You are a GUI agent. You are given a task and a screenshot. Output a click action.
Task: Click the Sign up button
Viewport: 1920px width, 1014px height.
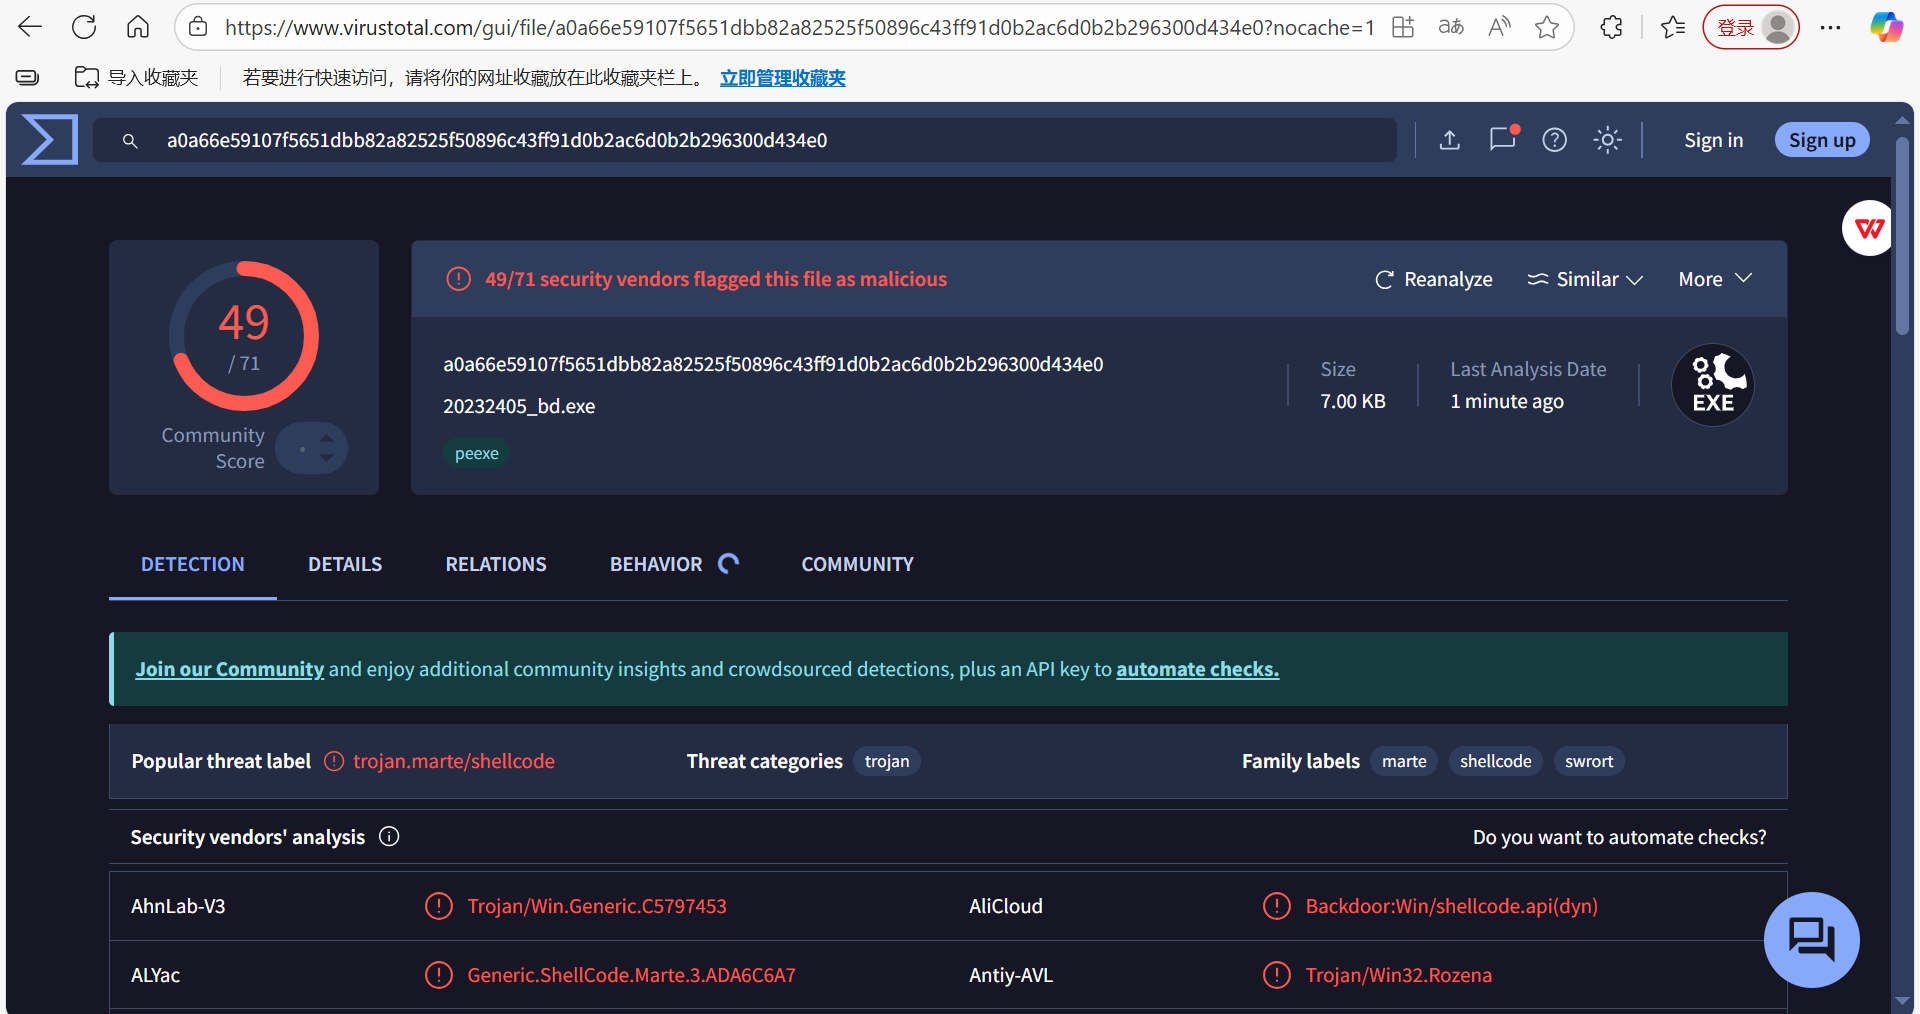(x=1822, y=140)
